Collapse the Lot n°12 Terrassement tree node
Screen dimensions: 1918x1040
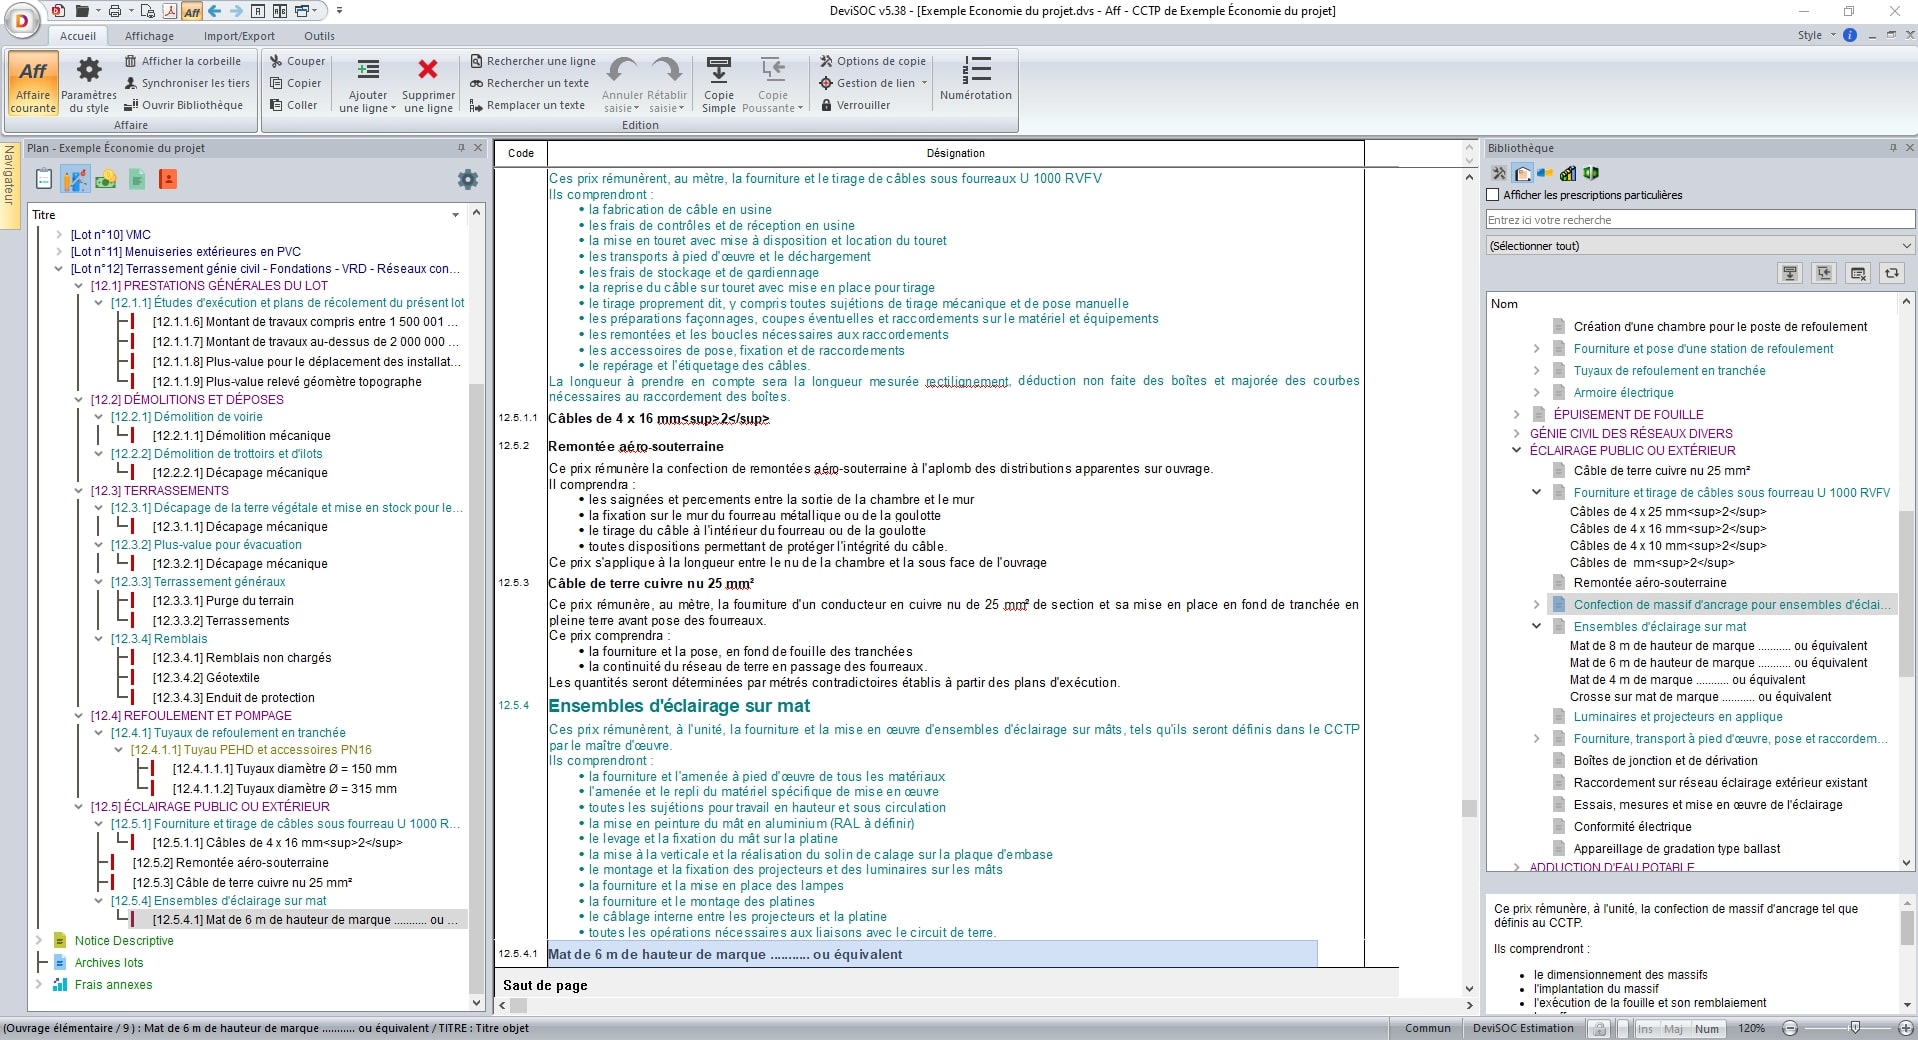pyautogui.click(x=59, y=269)
